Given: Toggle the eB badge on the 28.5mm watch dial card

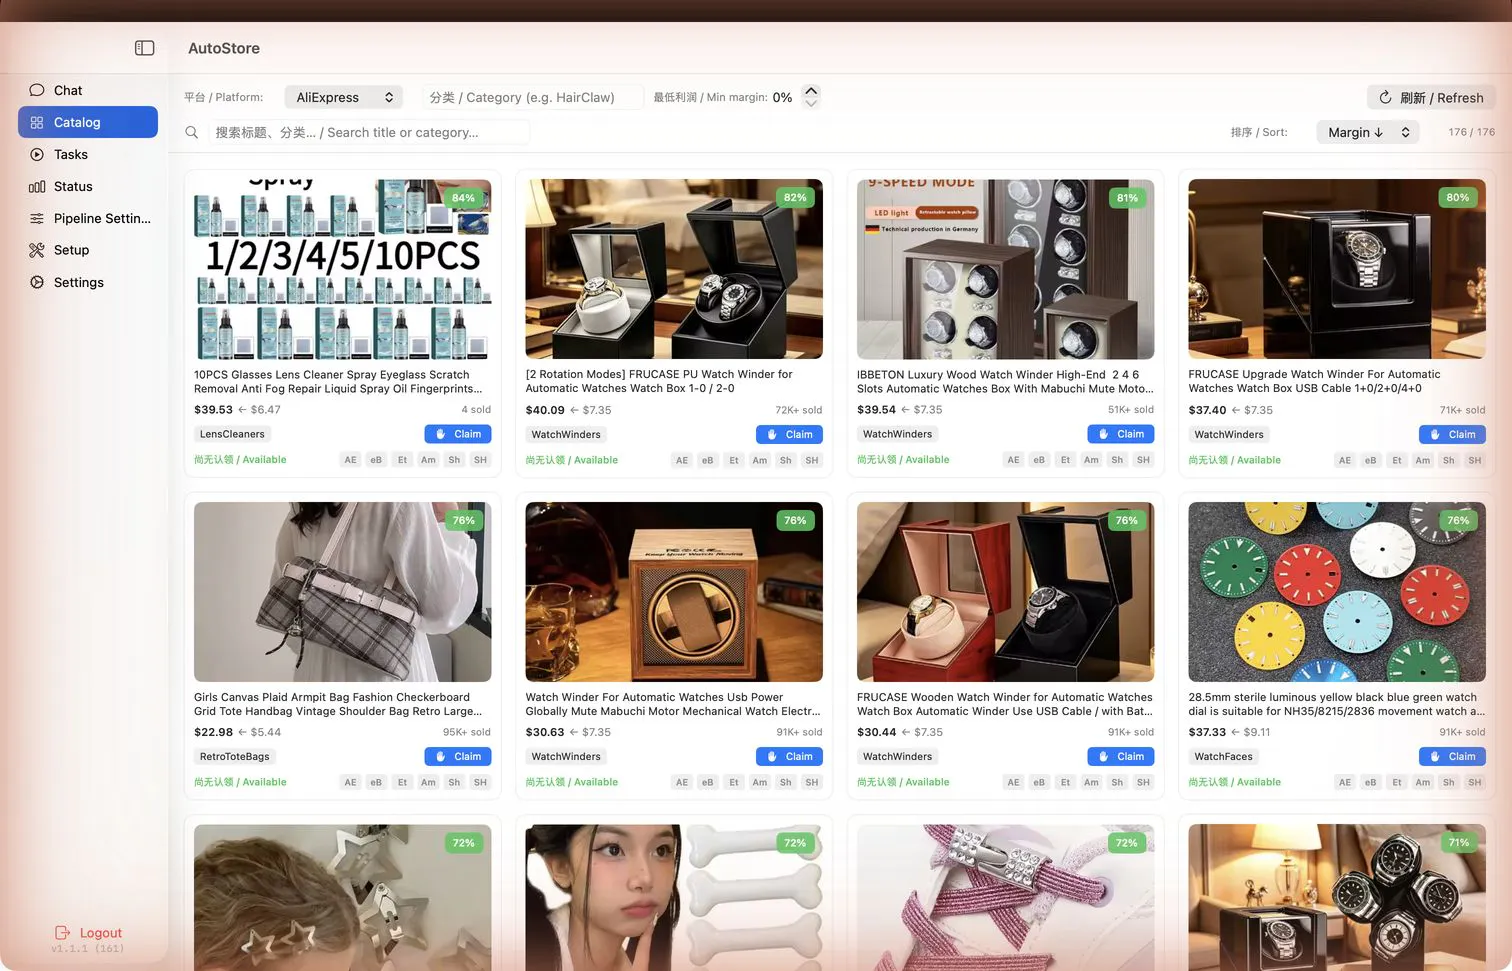Looking at the screenshot, I should tap(1371, 782).
